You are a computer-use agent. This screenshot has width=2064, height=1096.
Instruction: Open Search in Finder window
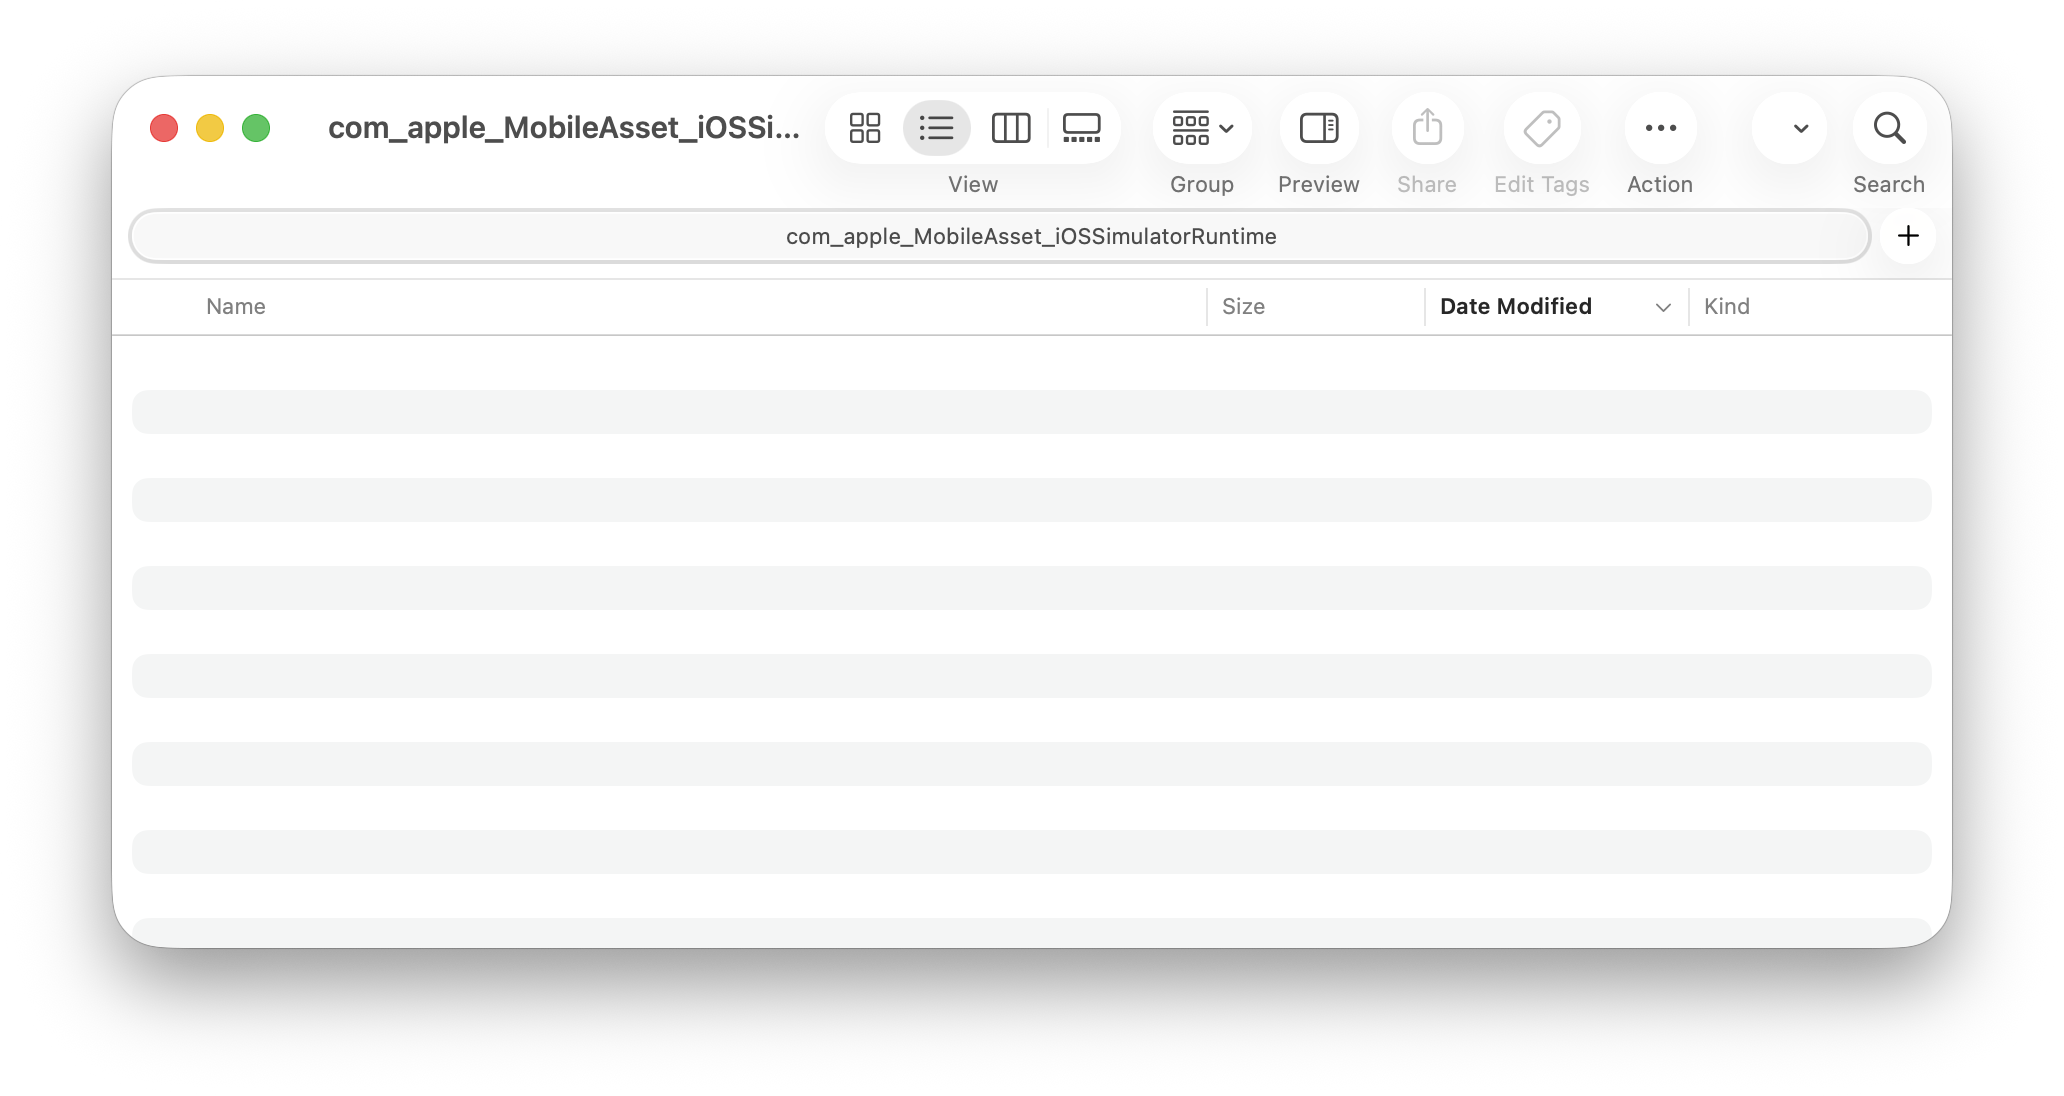click(1889, 128)
